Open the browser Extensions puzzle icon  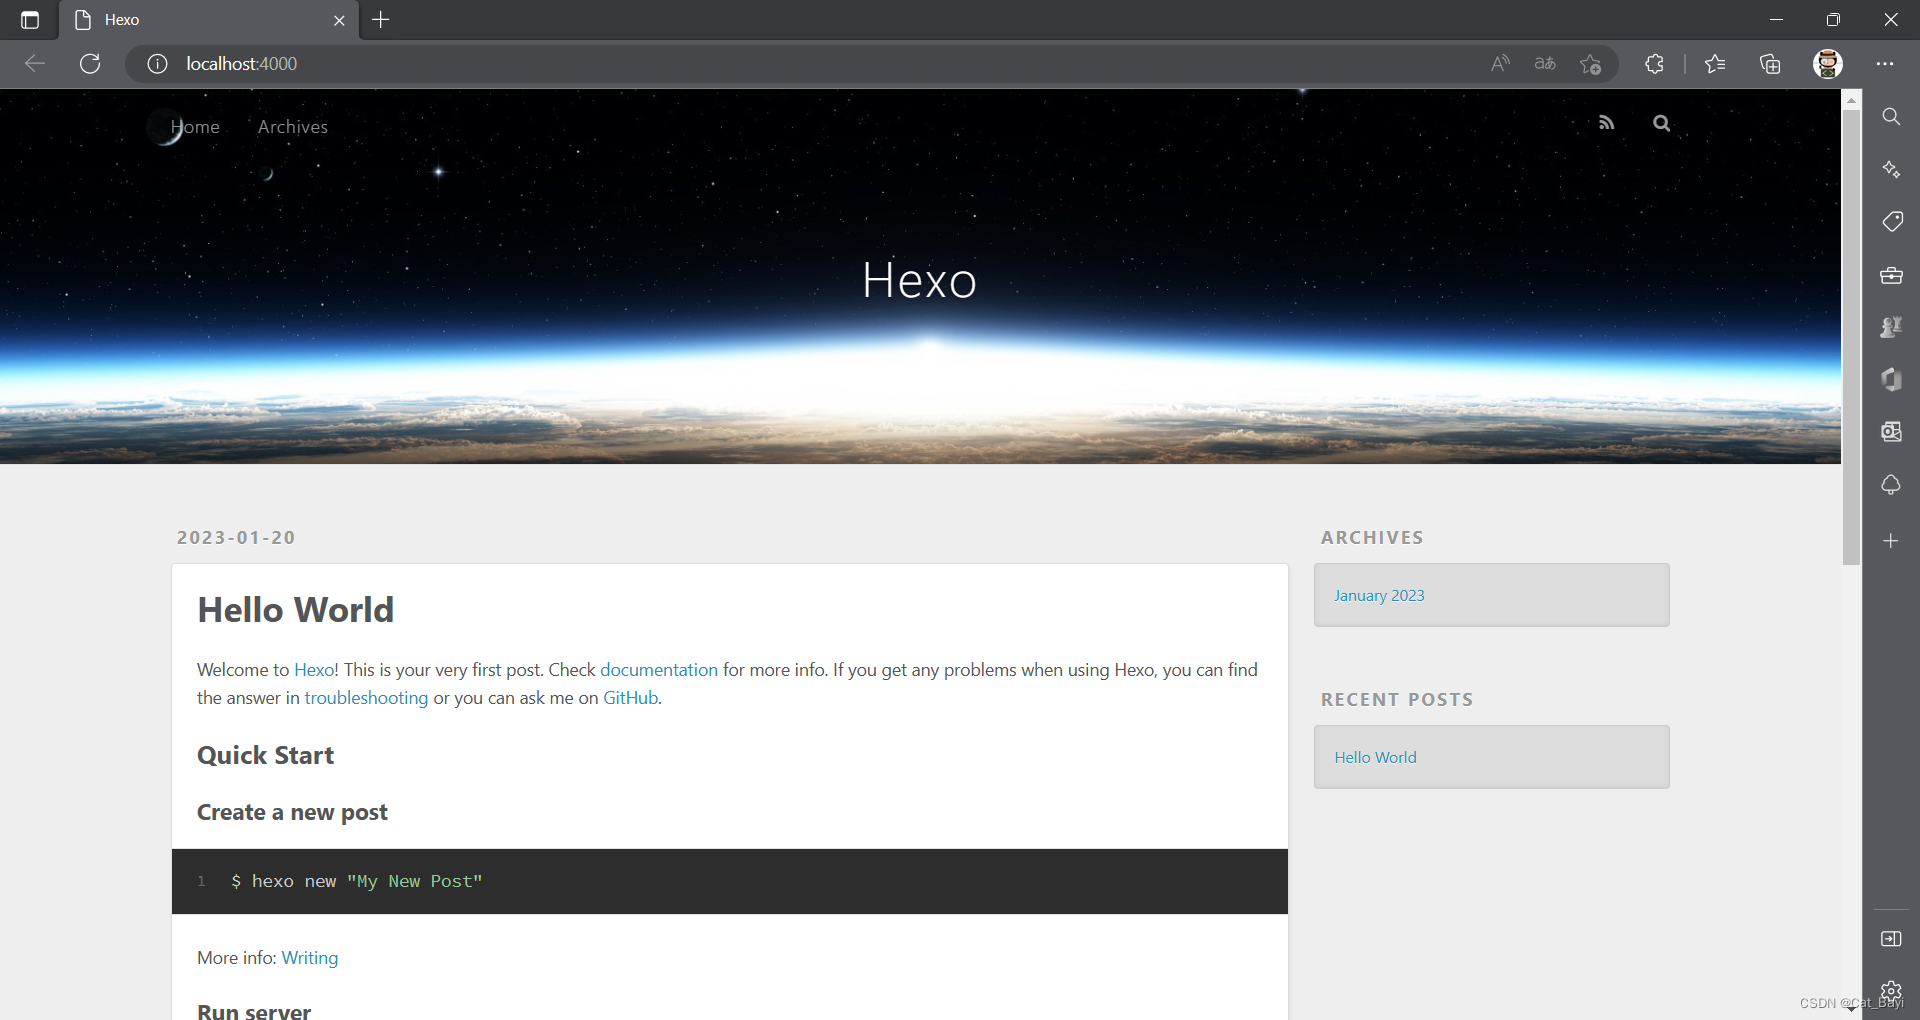coord(1654,64)
